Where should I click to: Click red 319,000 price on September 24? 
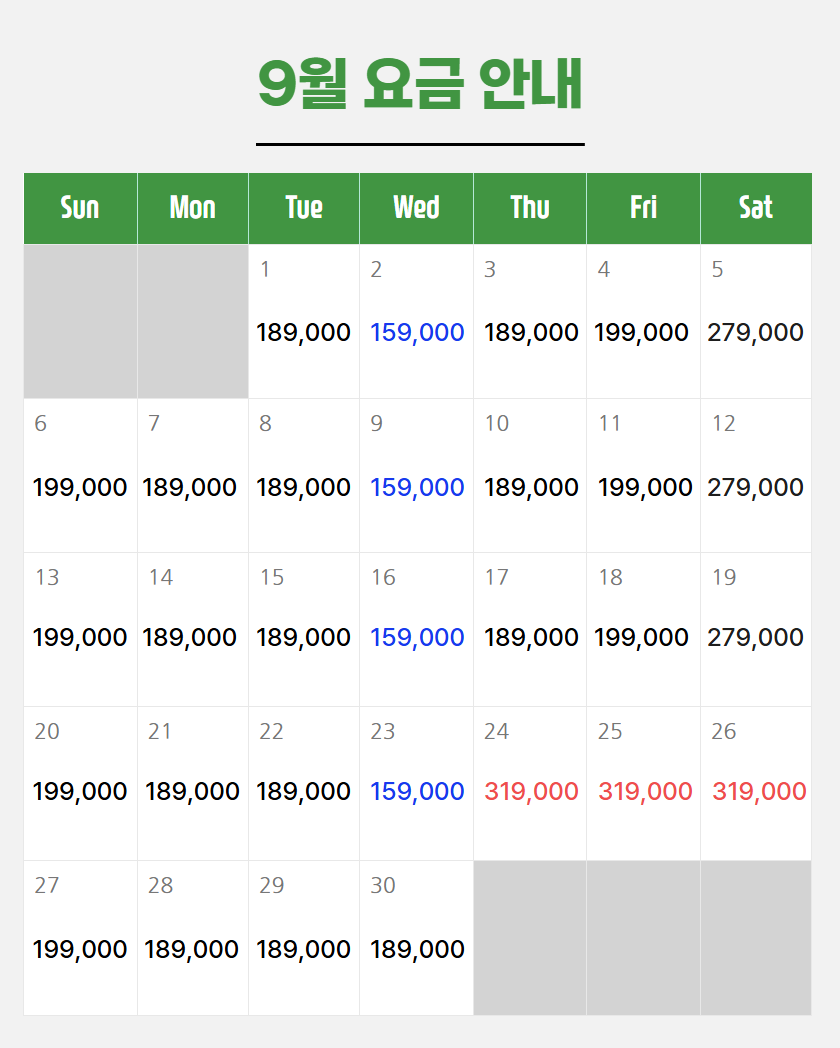(531, 791)
